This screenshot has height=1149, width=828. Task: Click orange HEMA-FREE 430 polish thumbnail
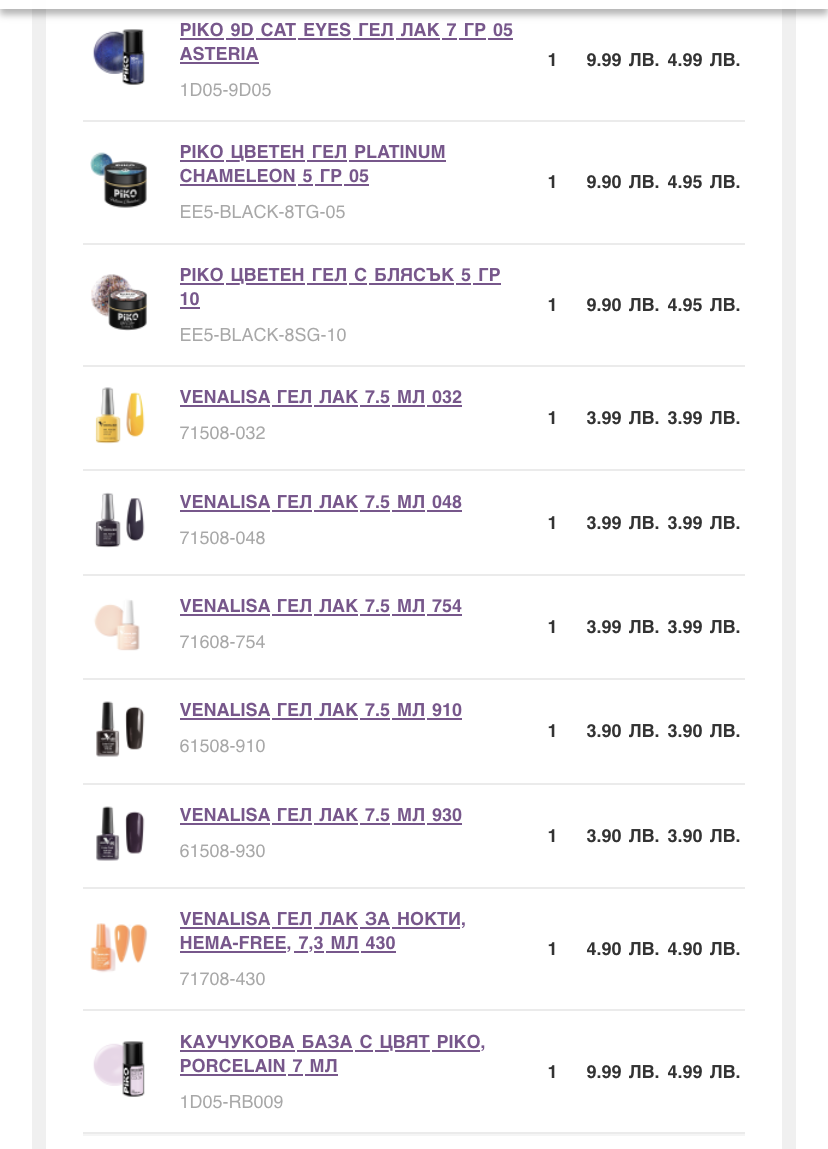119,946
